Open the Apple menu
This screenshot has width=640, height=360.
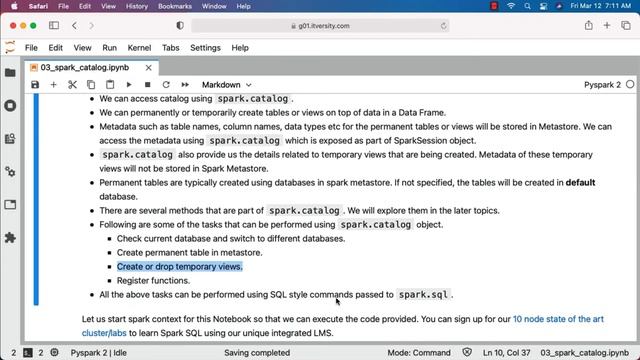14,6
